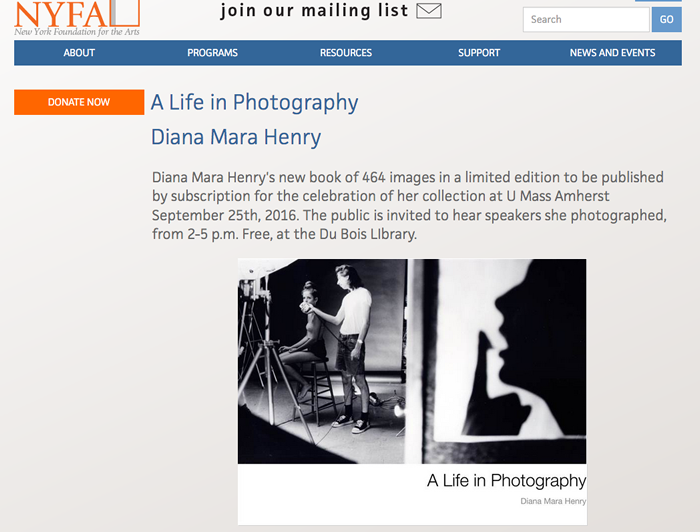Click the Diana Mara Henry book cover caption

pyautogui.click(x=553, y=501)
